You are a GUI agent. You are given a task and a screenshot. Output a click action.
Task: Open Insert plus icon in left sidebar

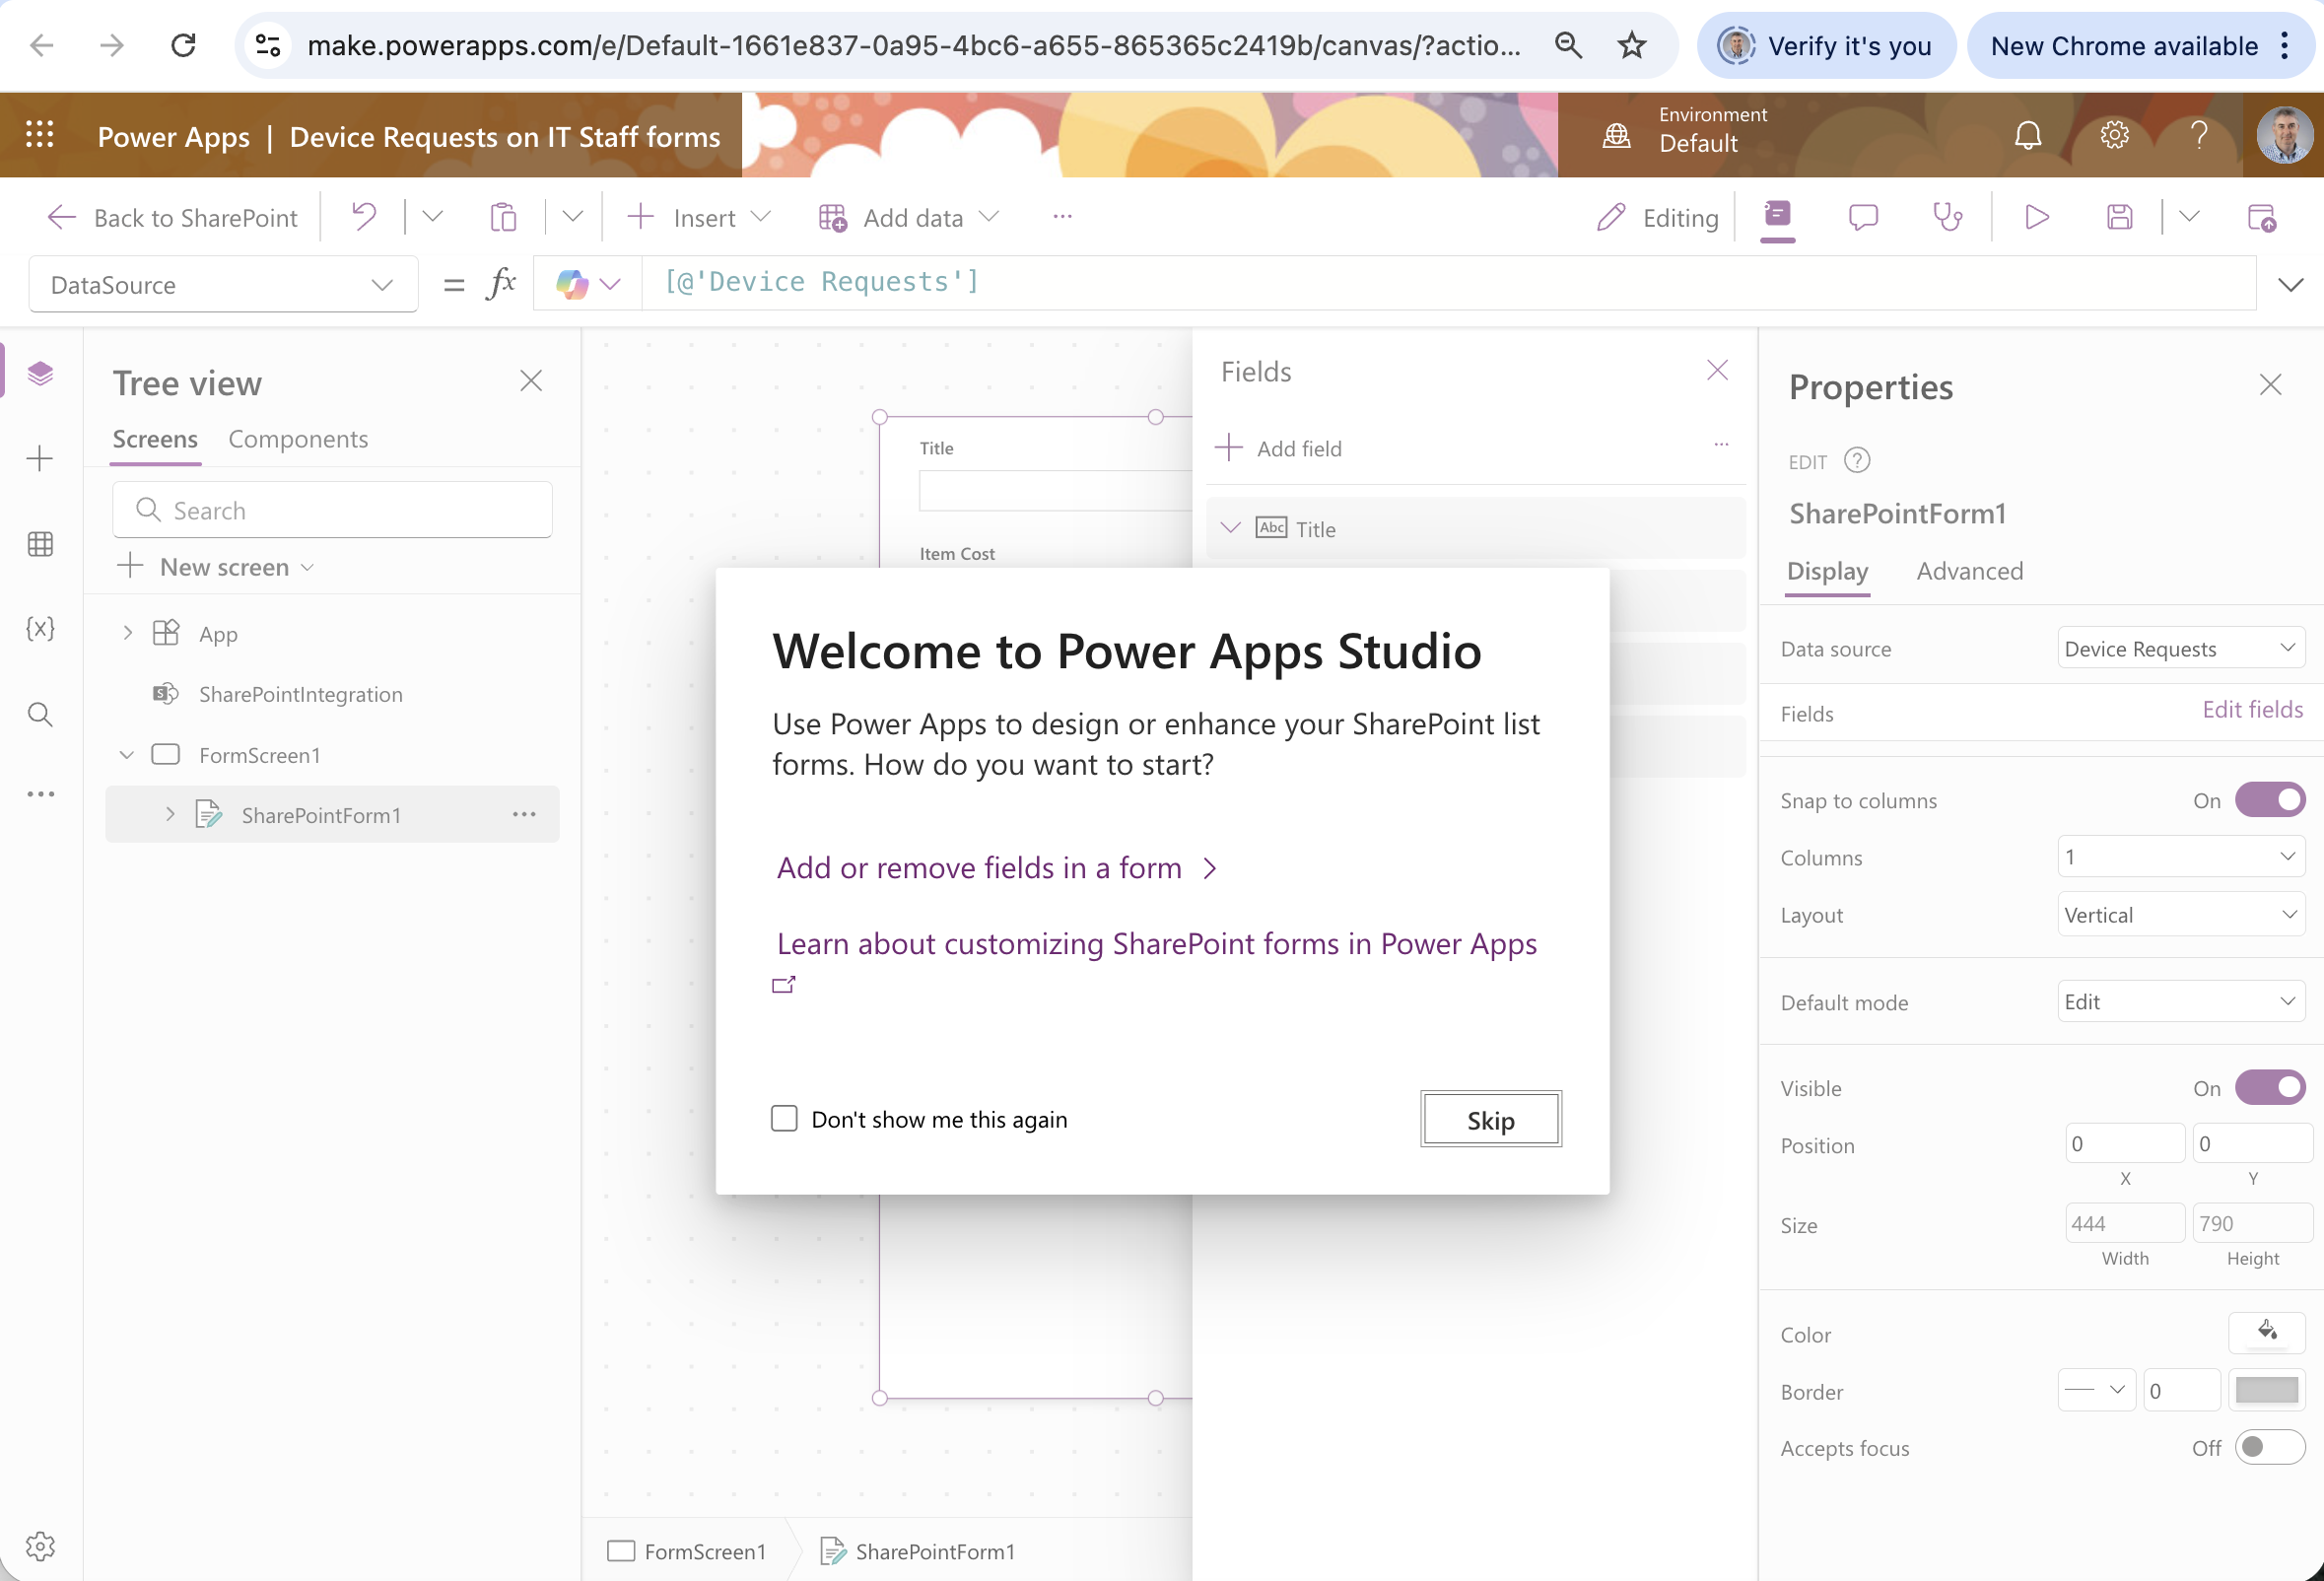[x=40, y=459]
